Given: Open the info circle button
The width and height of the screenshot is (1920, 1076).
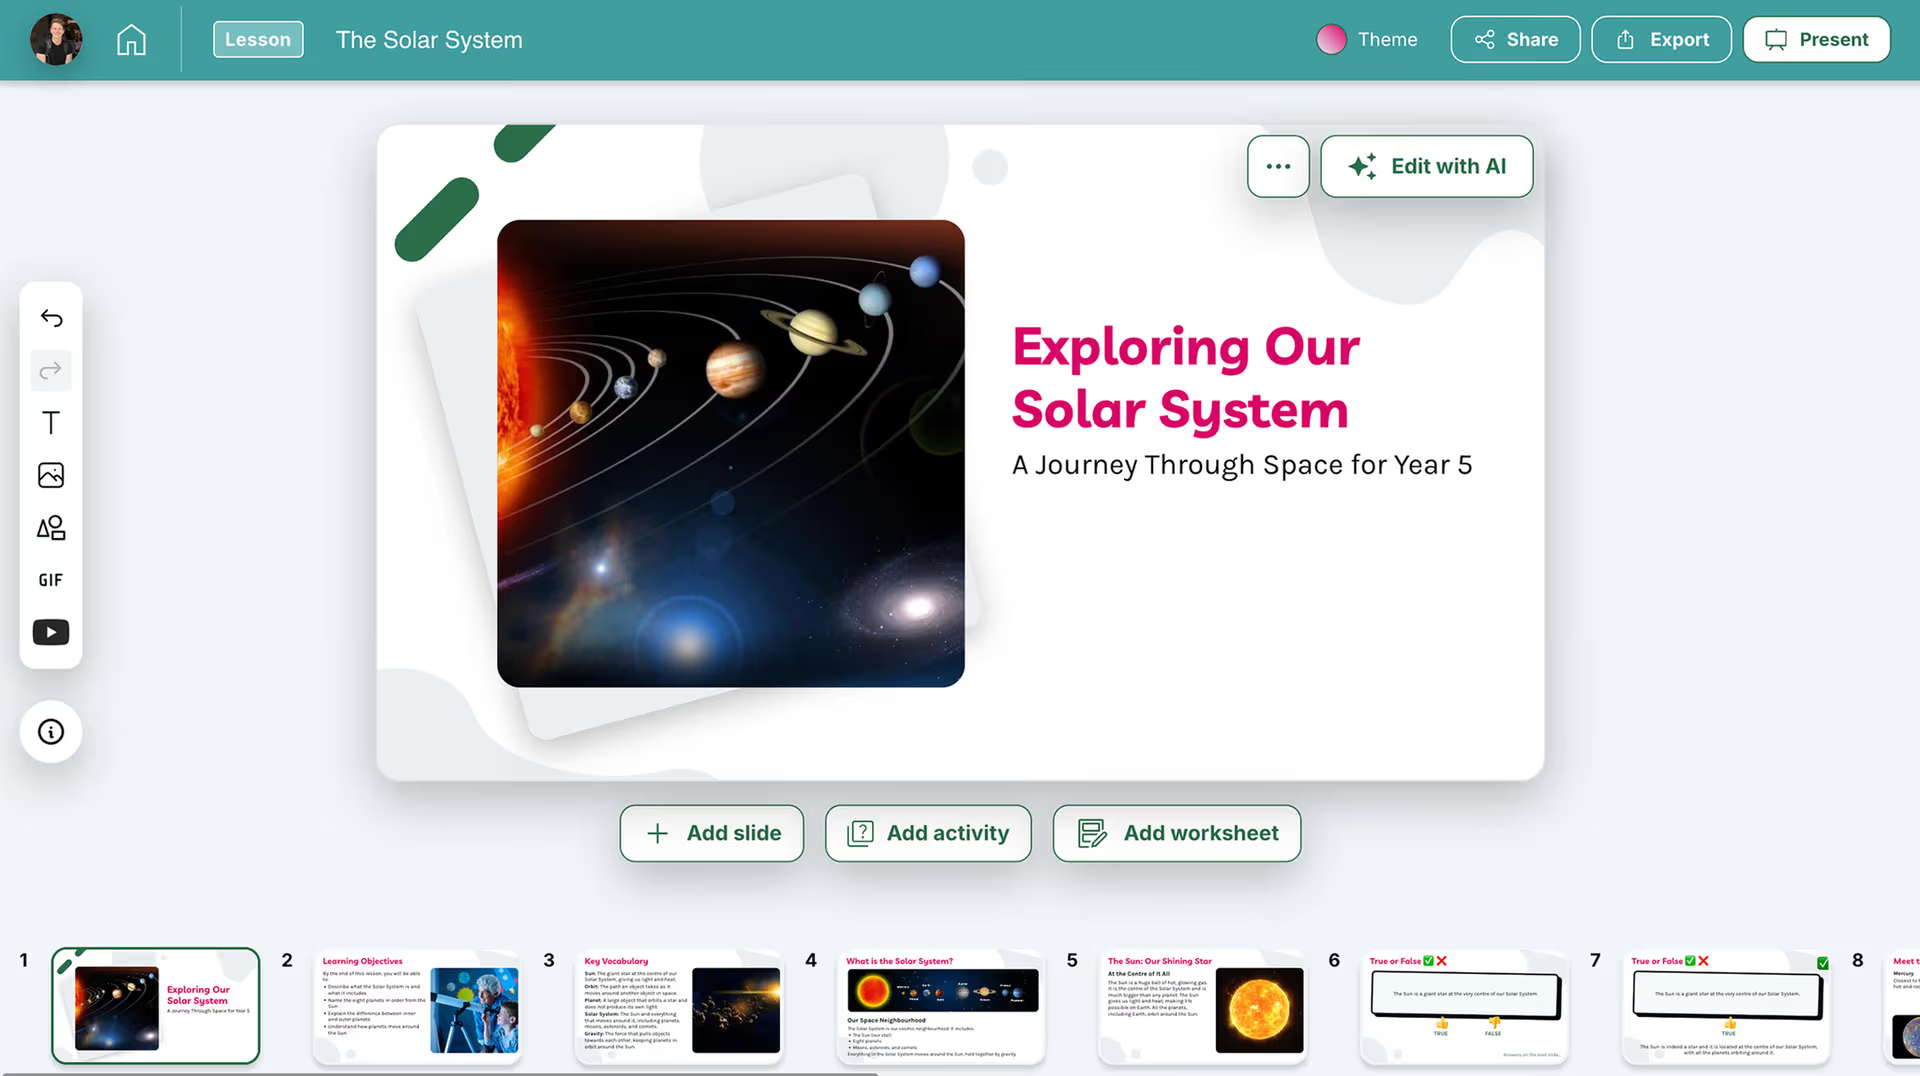Looking at the screenshot, I should [51, 732].
